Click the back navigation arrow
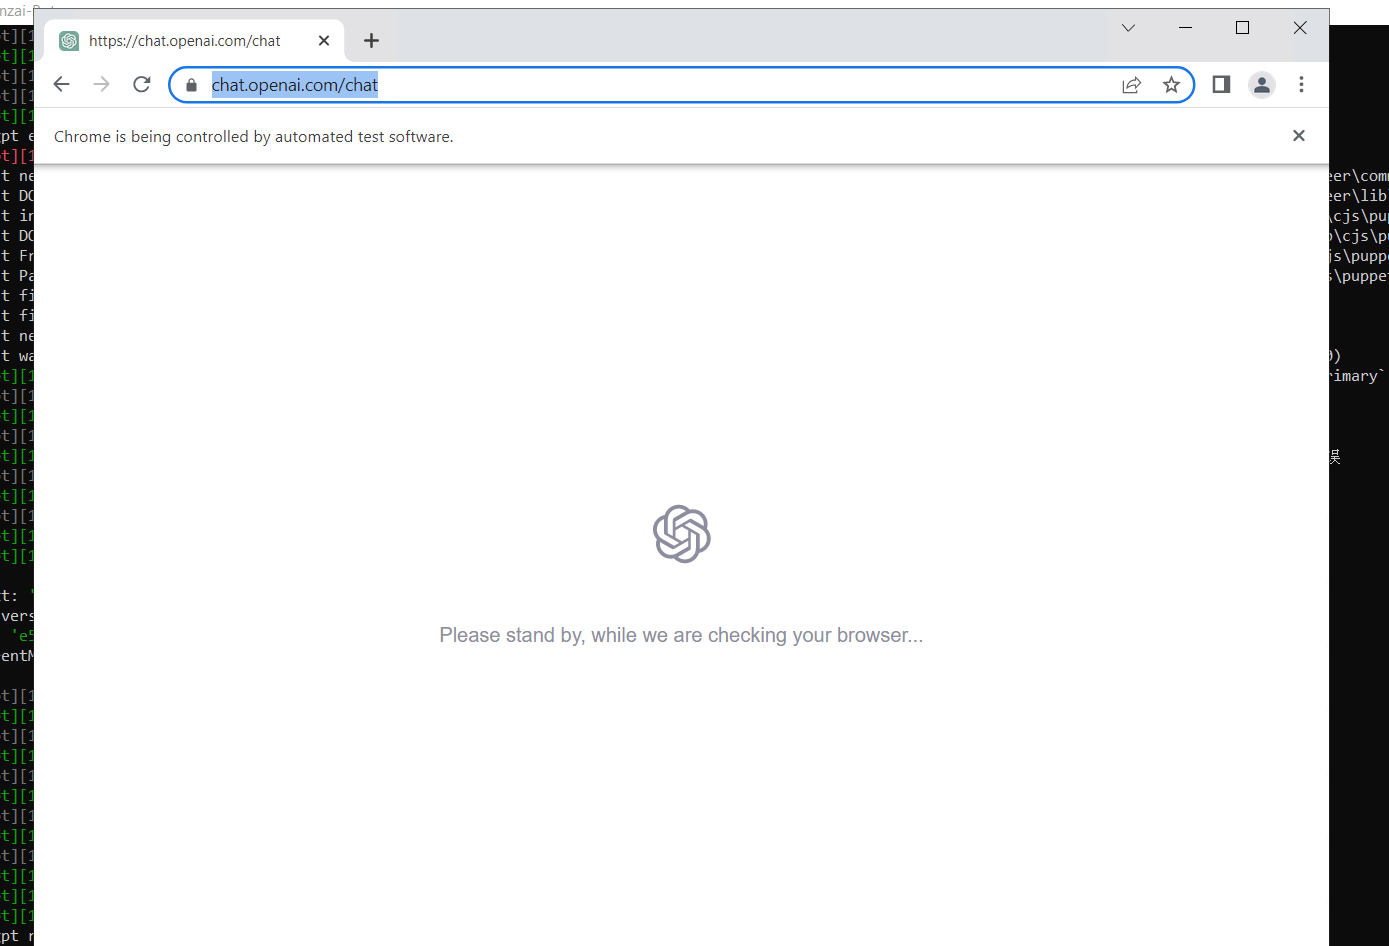Viewport: 1389px width, 946px height. pos(61,84)
